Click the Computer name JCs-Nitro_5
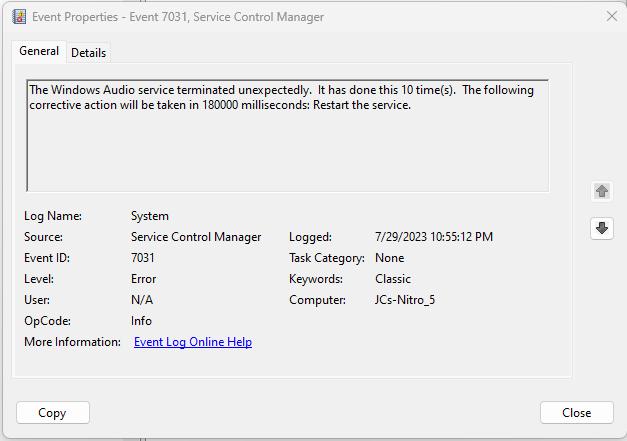Viewport: 627px width, 441px height. [x=396, y=300]
